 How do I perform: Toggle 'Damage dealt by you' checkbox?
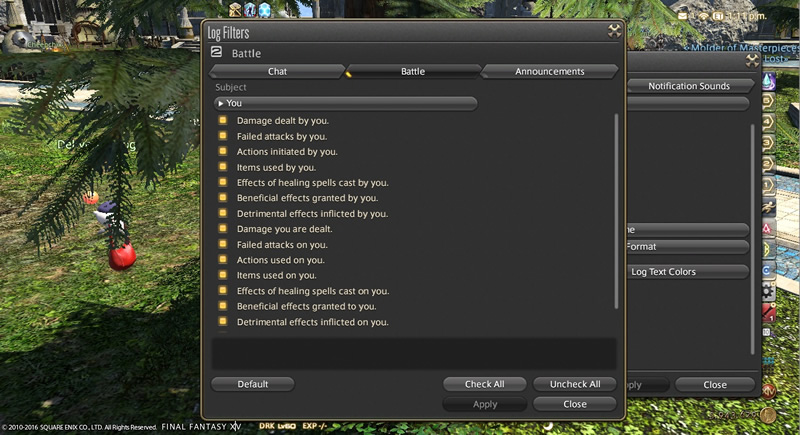coord(223,120)
